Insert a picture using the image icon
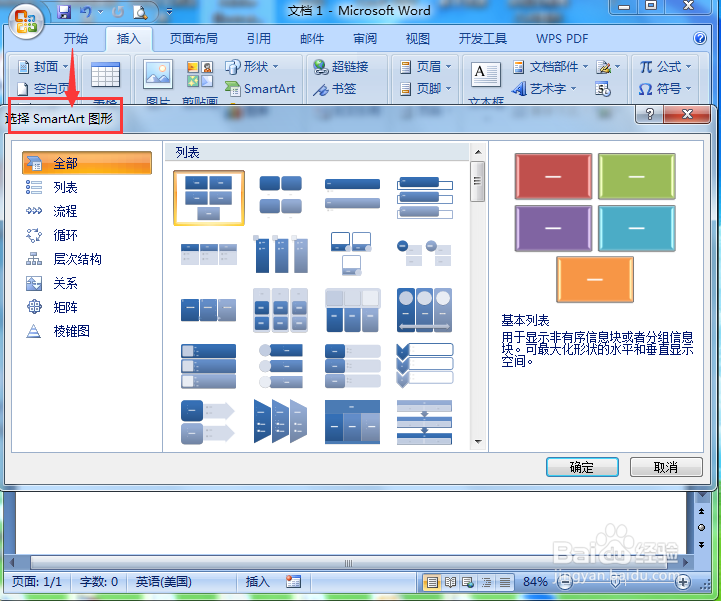721x601 pixels. tap(158, 74)
